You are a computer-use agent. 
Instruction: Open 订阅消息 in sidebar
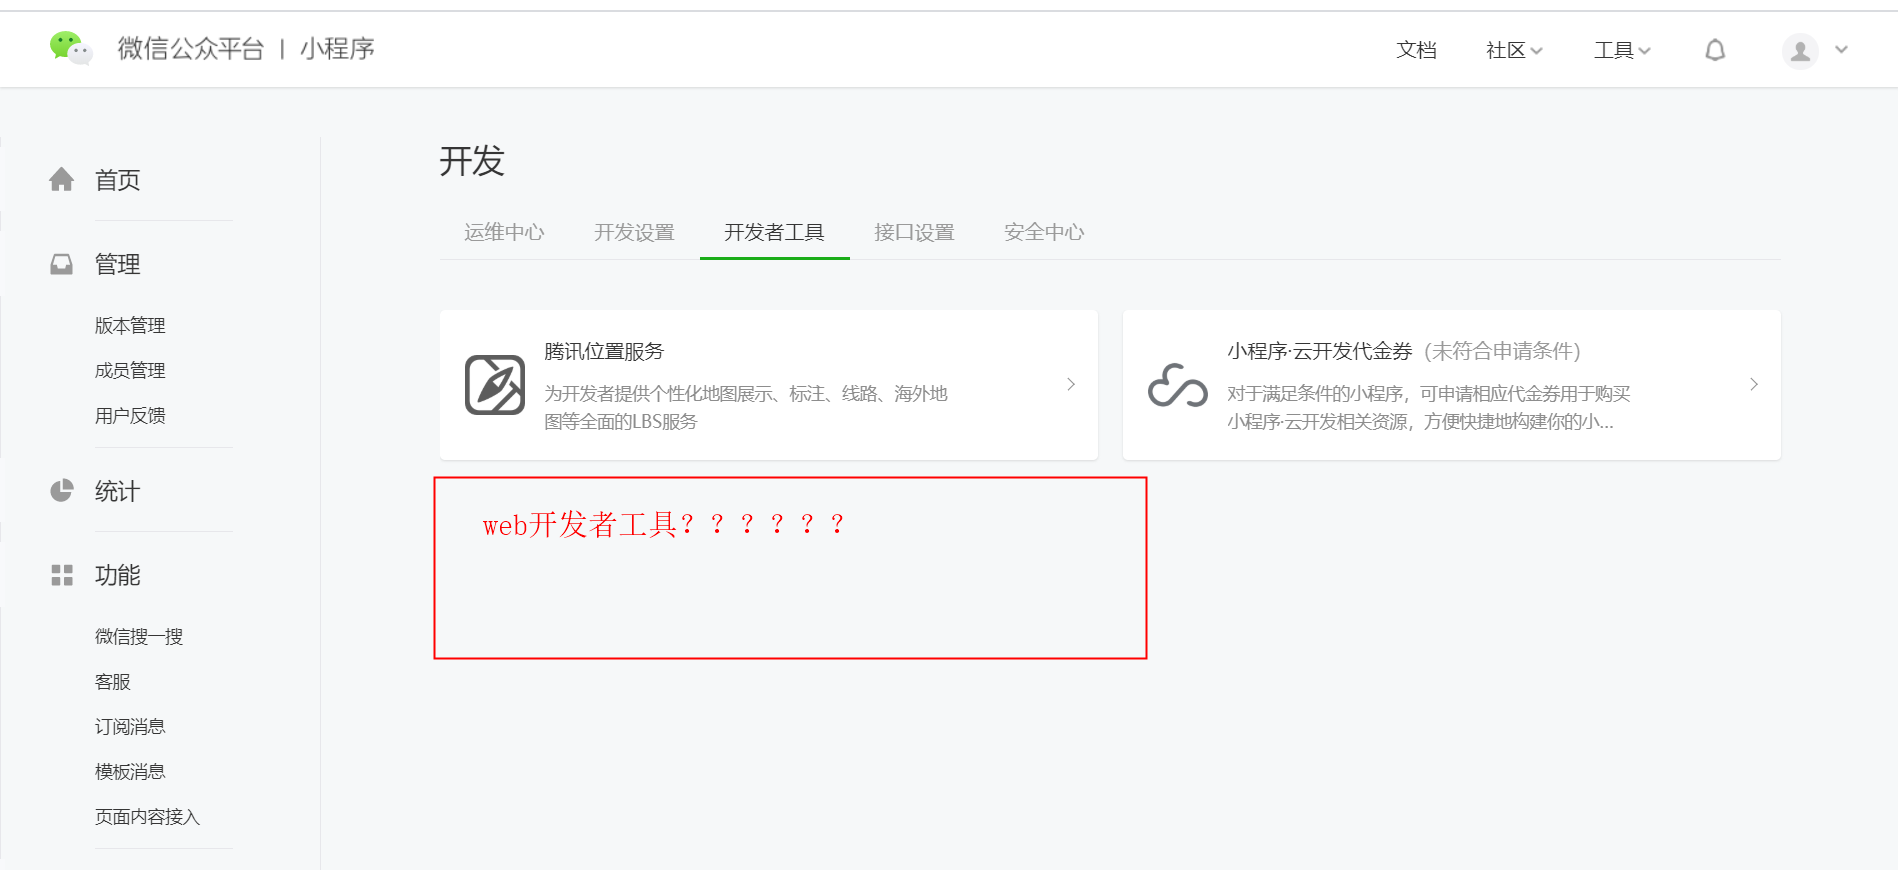click(130, 726)
